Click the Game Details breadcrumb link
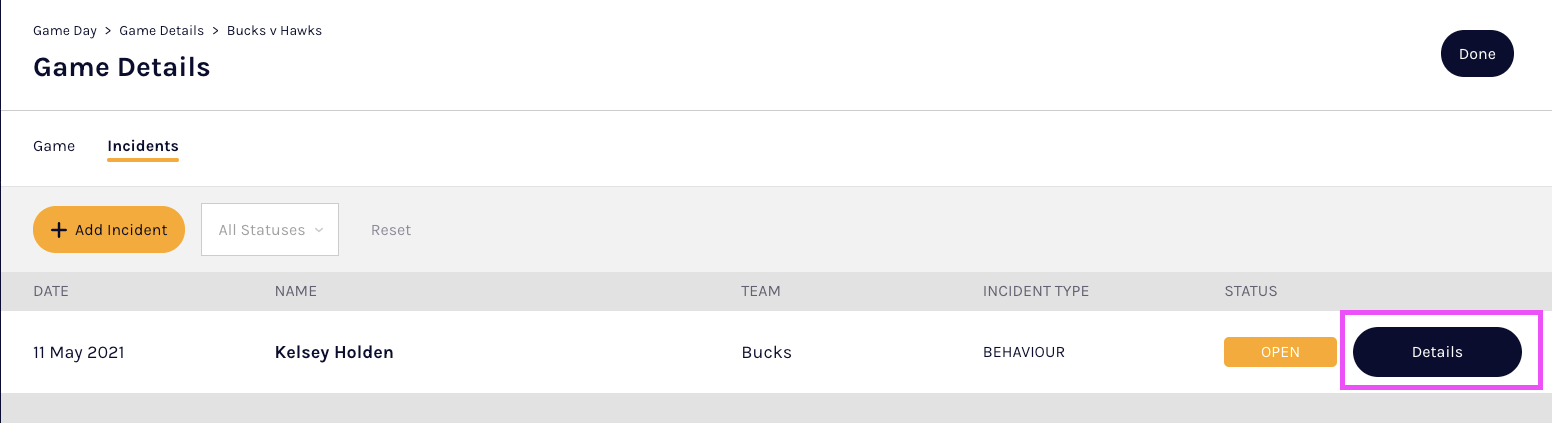The height and width of the screenshot is (423, 1552). coord(161,30)
